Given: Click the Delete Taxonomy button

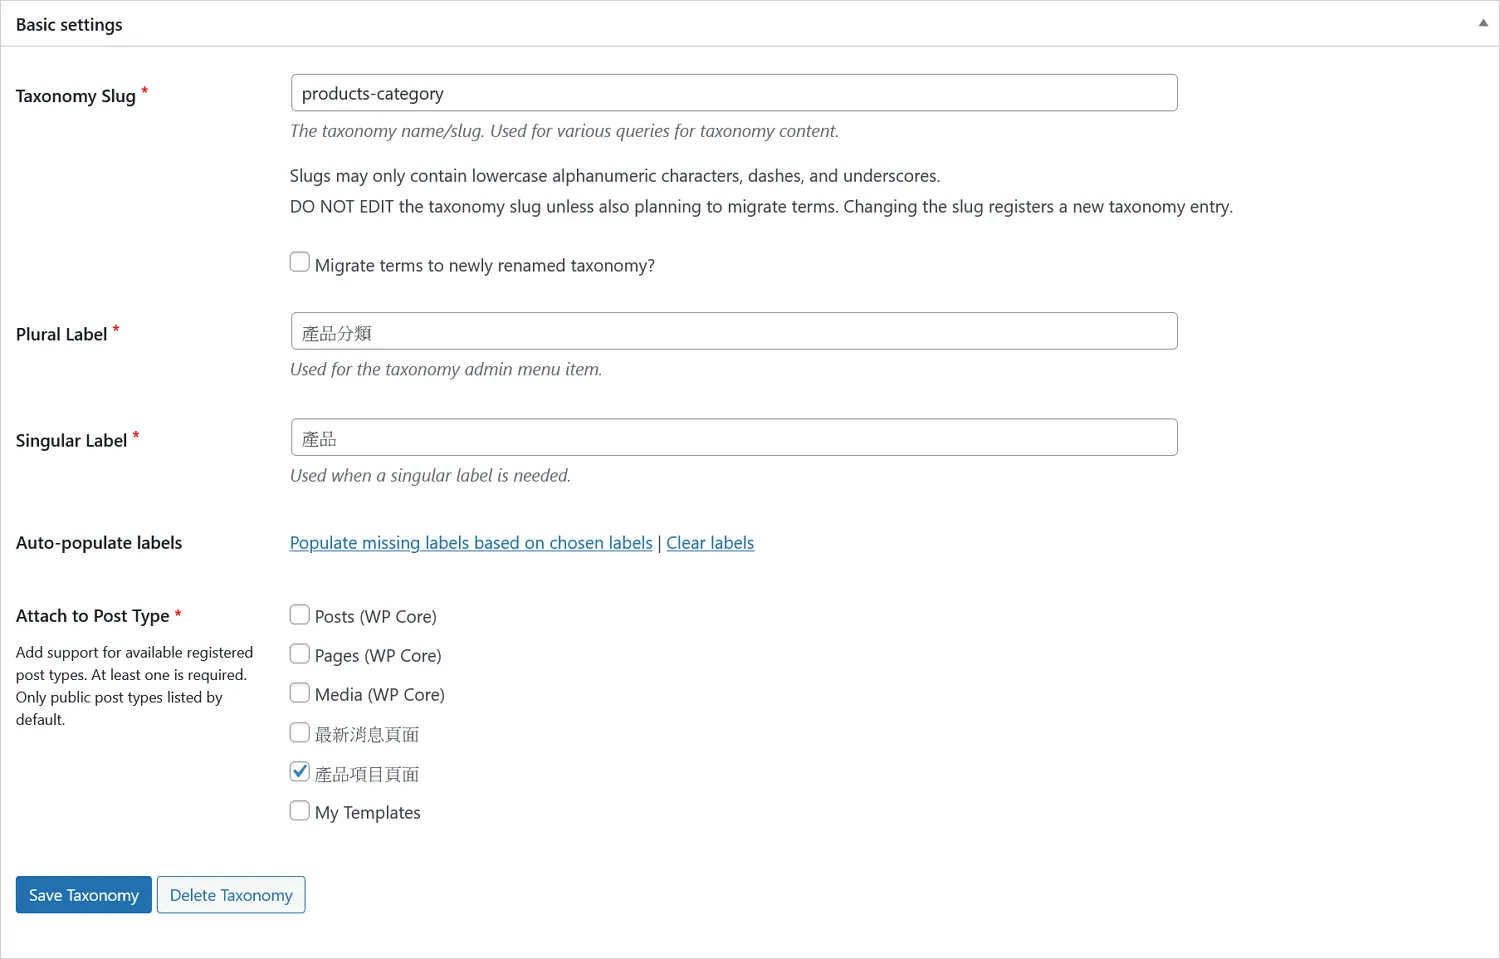Looking at the screenshot, I should [231, 895].
